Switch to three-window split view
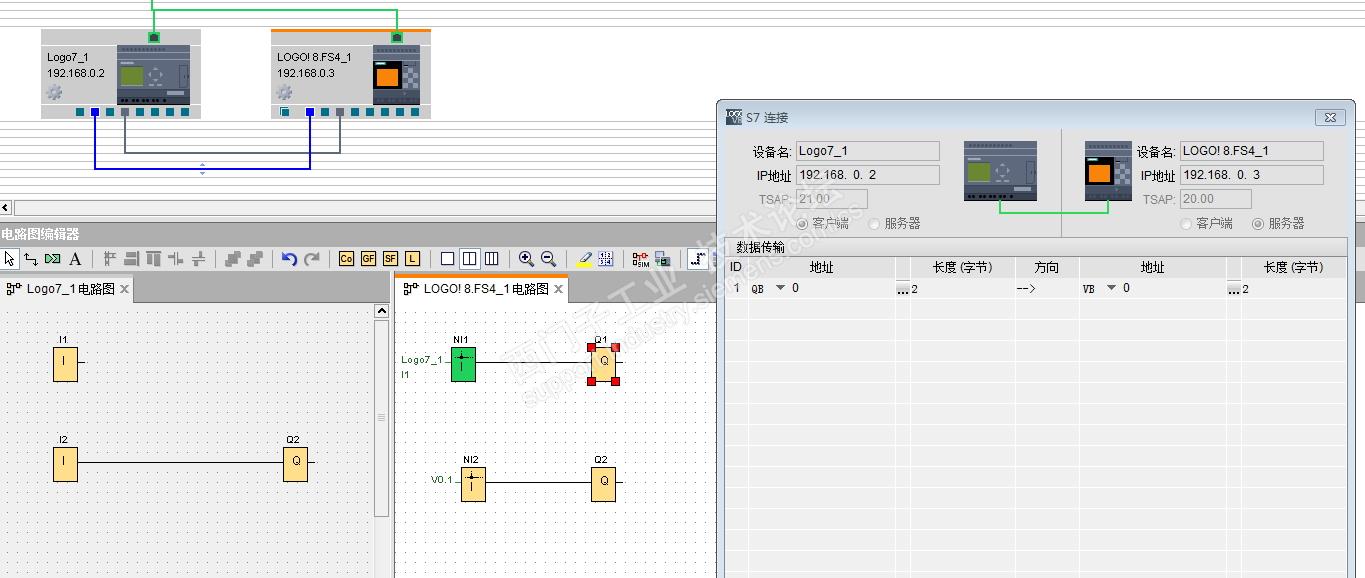 [491, 259]
